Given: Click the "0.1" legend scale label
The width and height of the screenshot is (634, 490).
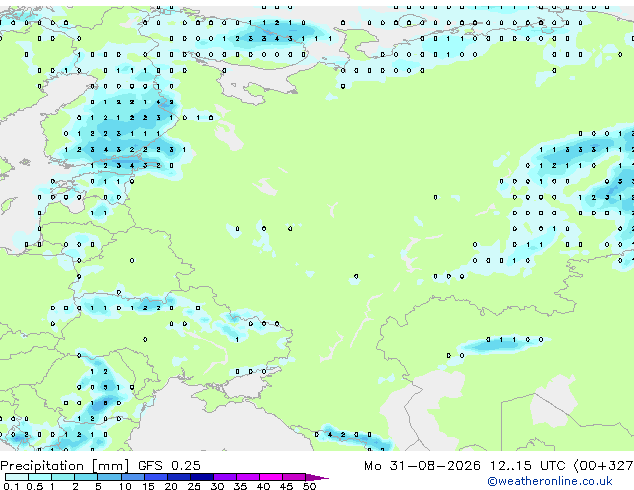Looking at the screenshot, I should tap(11, 486).
